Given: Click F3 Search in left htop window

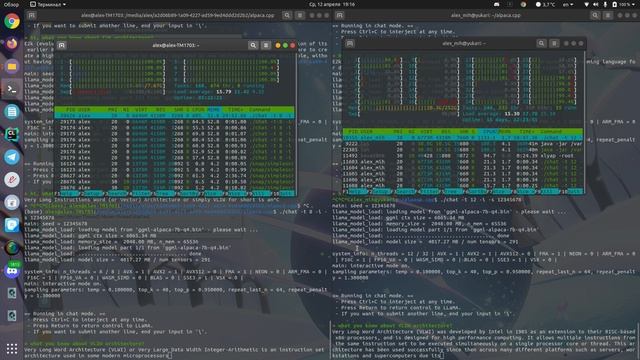Looking at the screenshot, I should click(x=116, y=193).
